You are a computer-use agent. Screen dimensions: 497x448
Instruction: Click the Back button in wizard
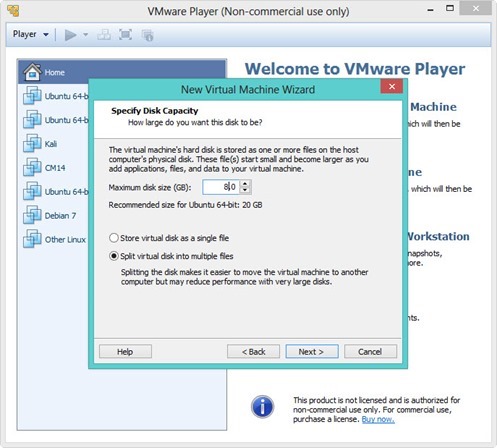(x=253, y=352)
